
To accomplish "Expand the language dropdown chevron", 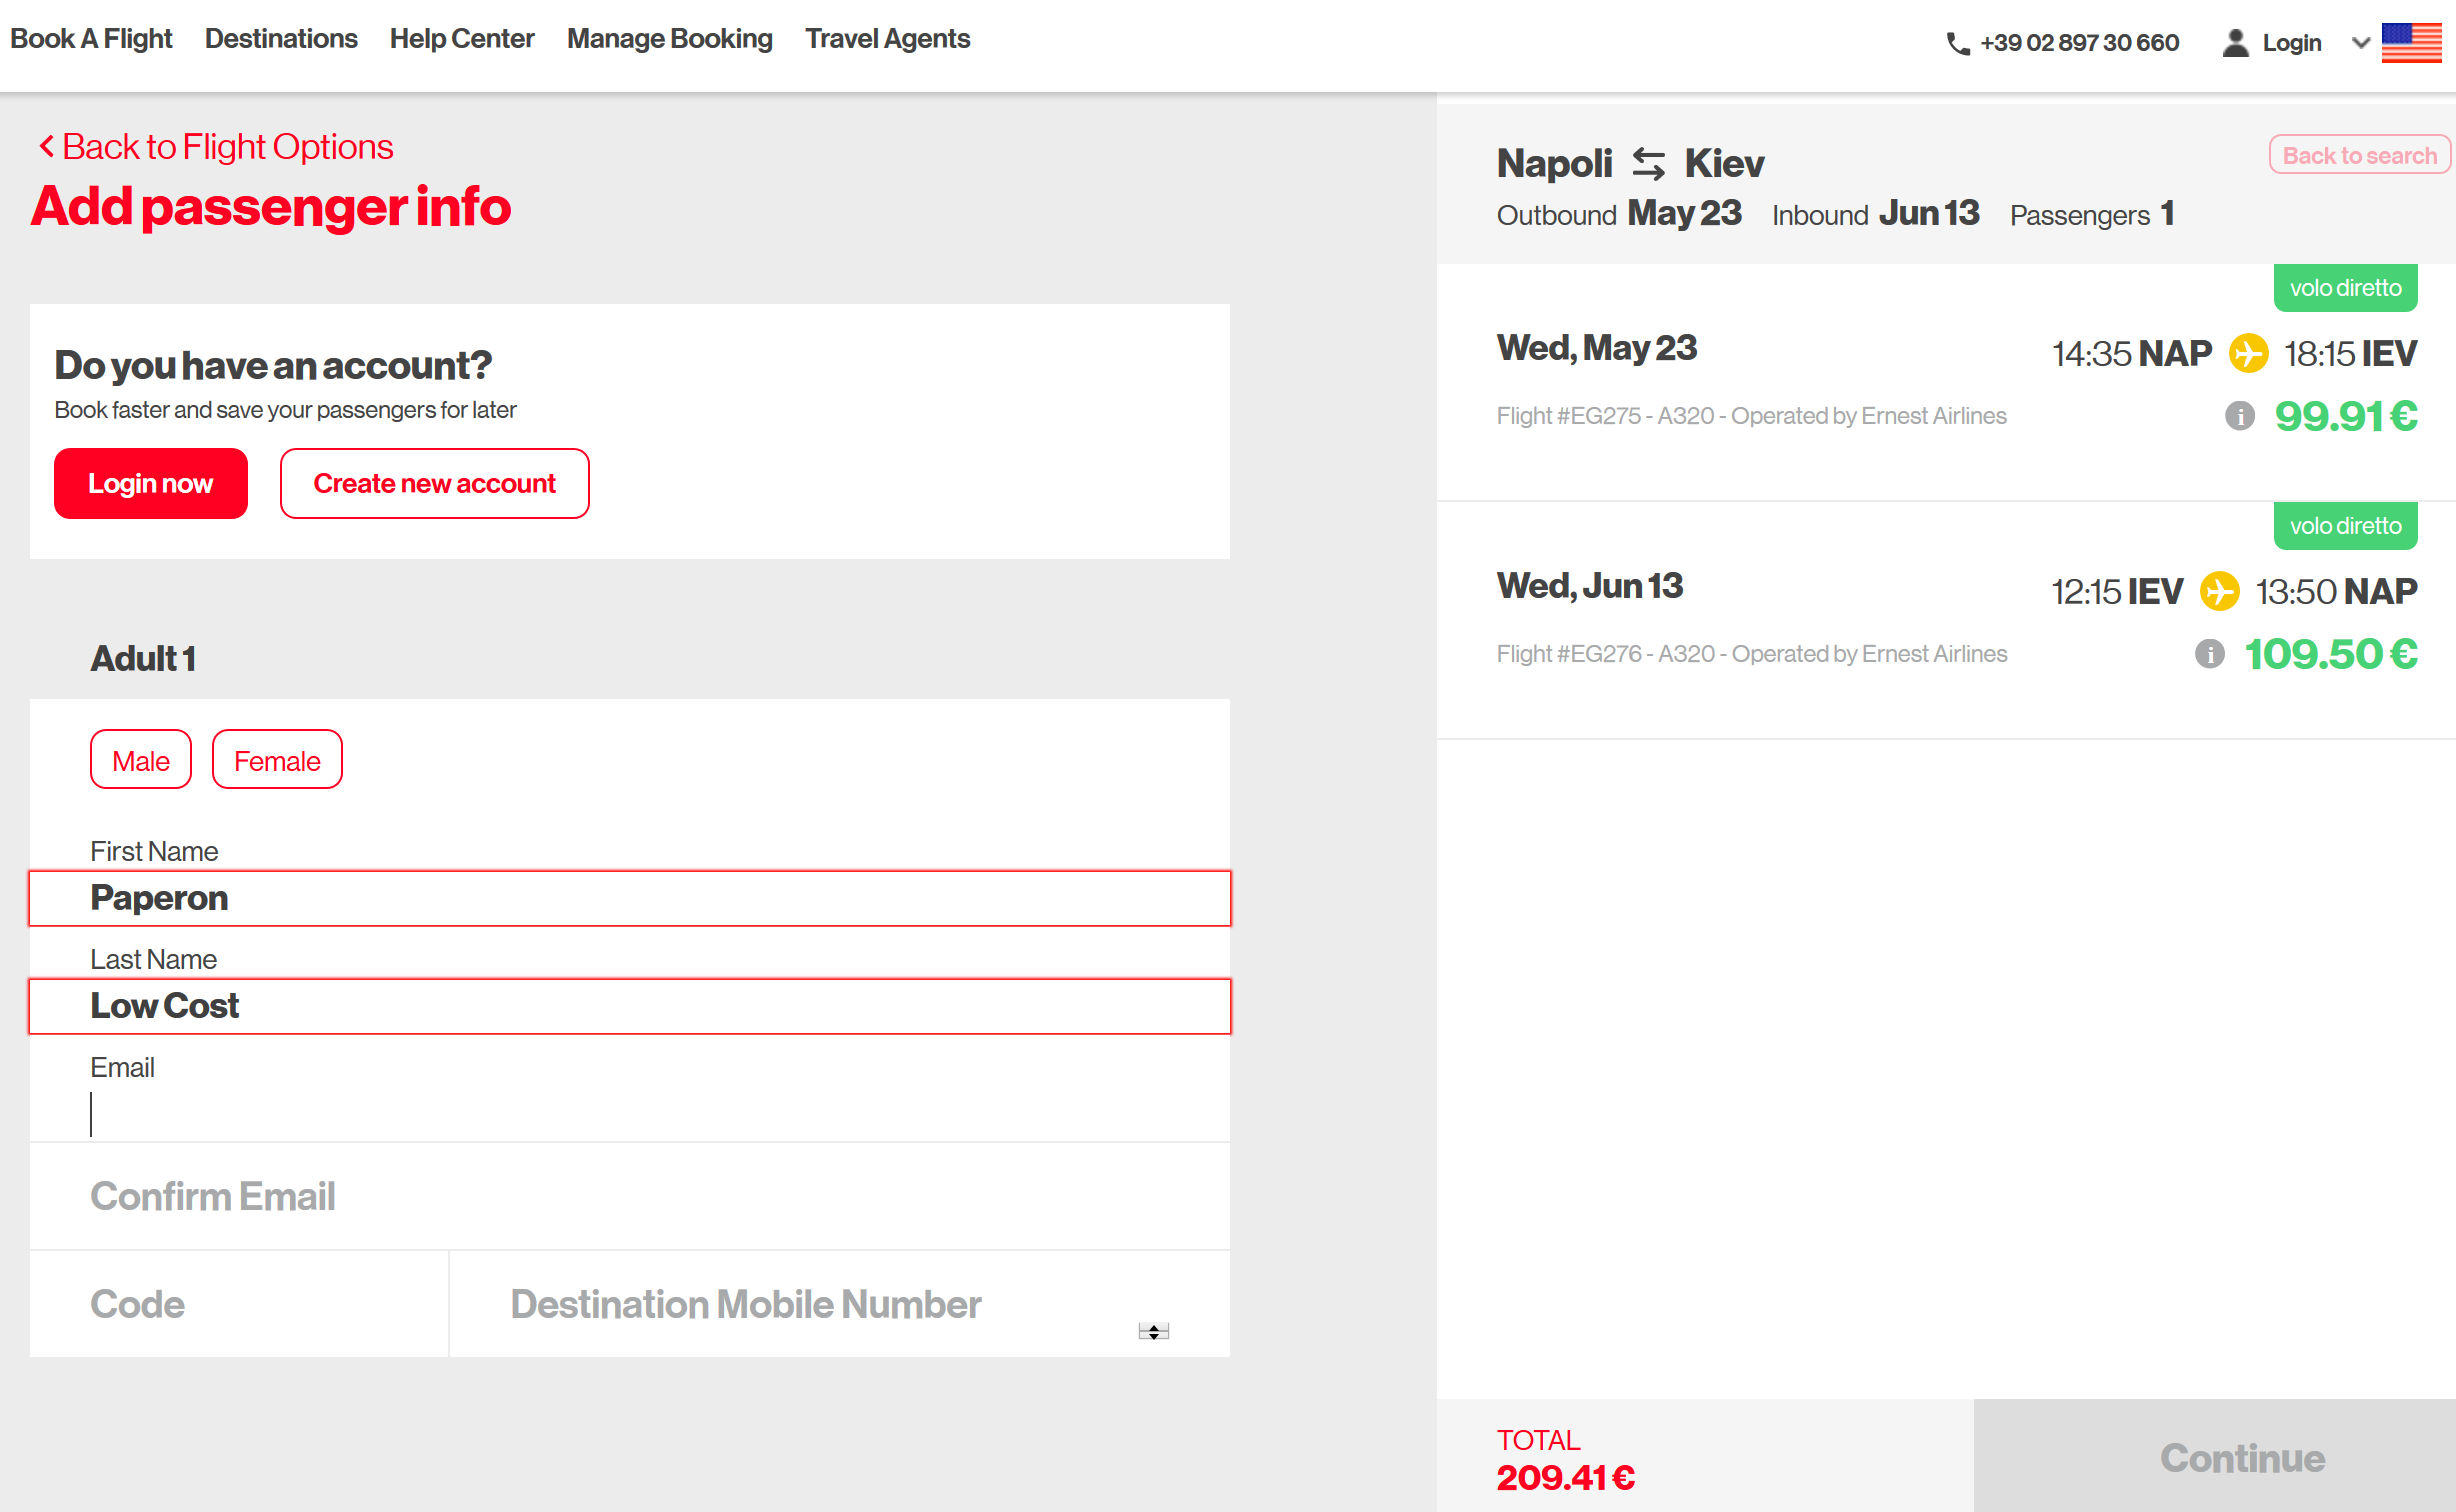I will click(x=2361, y=43).
